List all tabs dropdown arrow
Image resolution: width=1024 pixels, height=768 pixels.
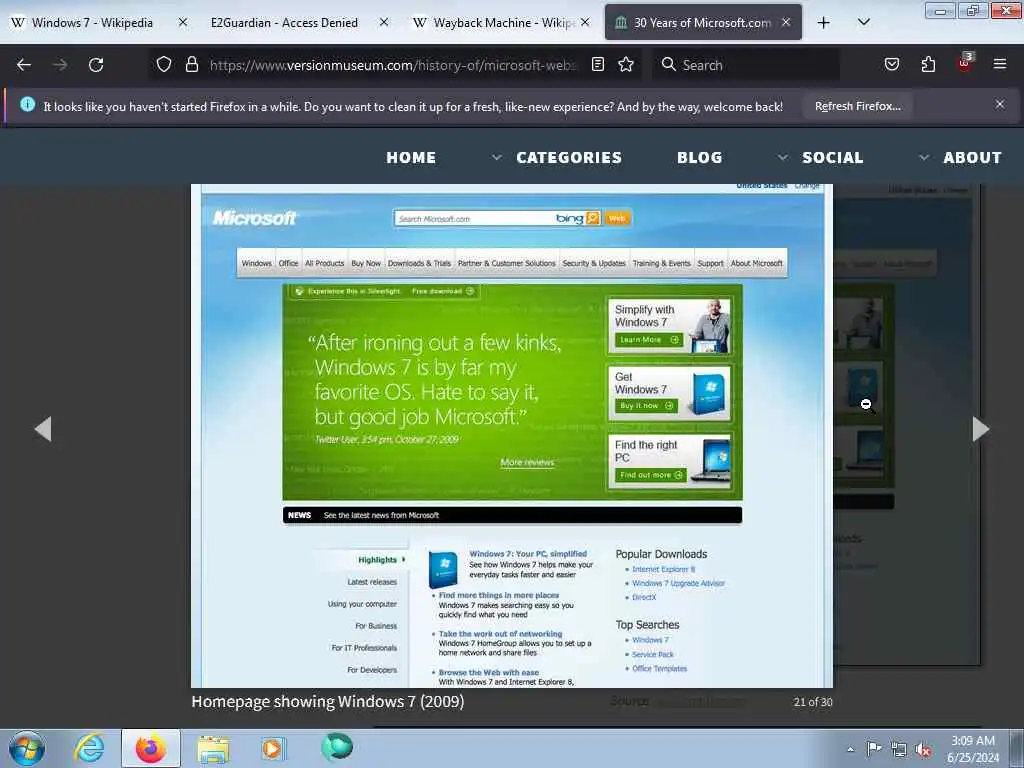(x=863, y=23)
